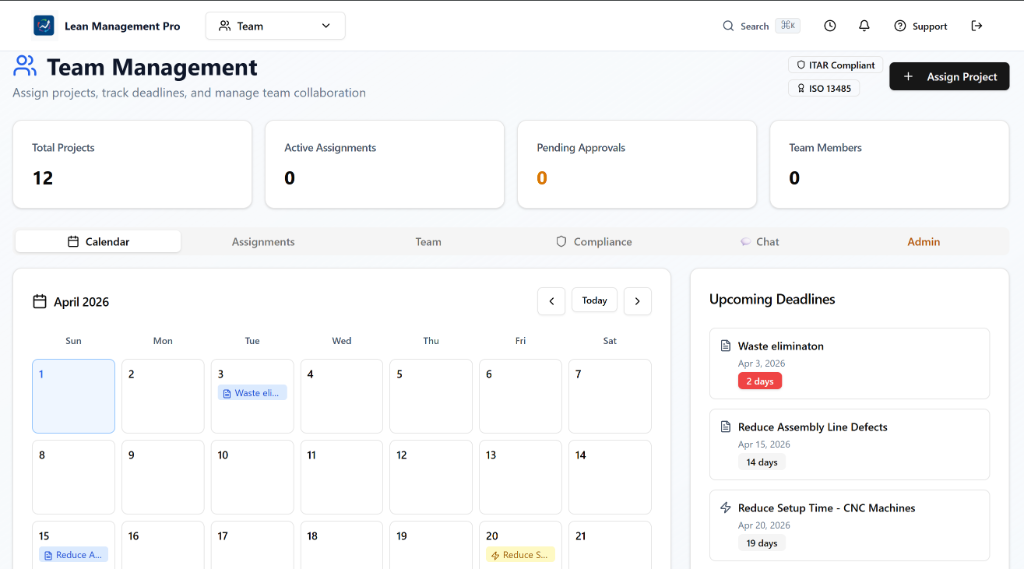Click the Upcoming Deadlines heading
The width and height of the screenshot is (1024, 569).
(x=772, y=299)
